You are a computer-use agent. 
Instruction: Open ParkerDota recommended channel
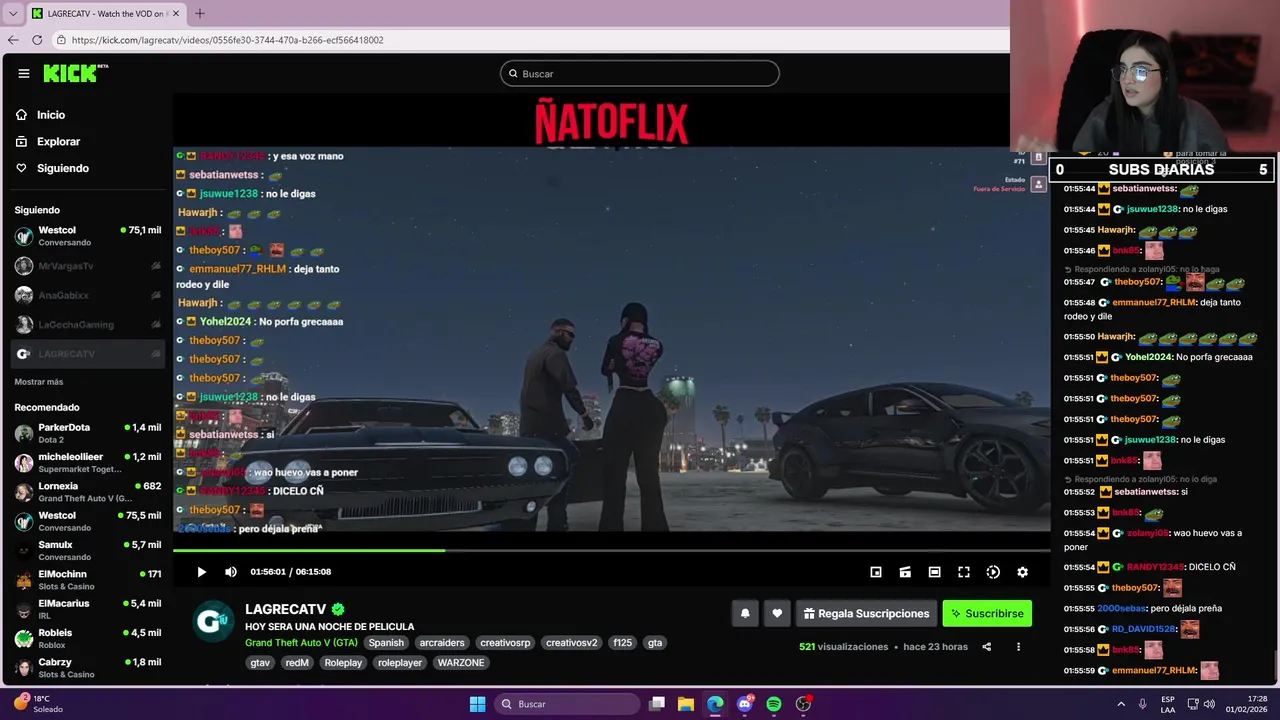pyautogui.click(x=88, y=433)
